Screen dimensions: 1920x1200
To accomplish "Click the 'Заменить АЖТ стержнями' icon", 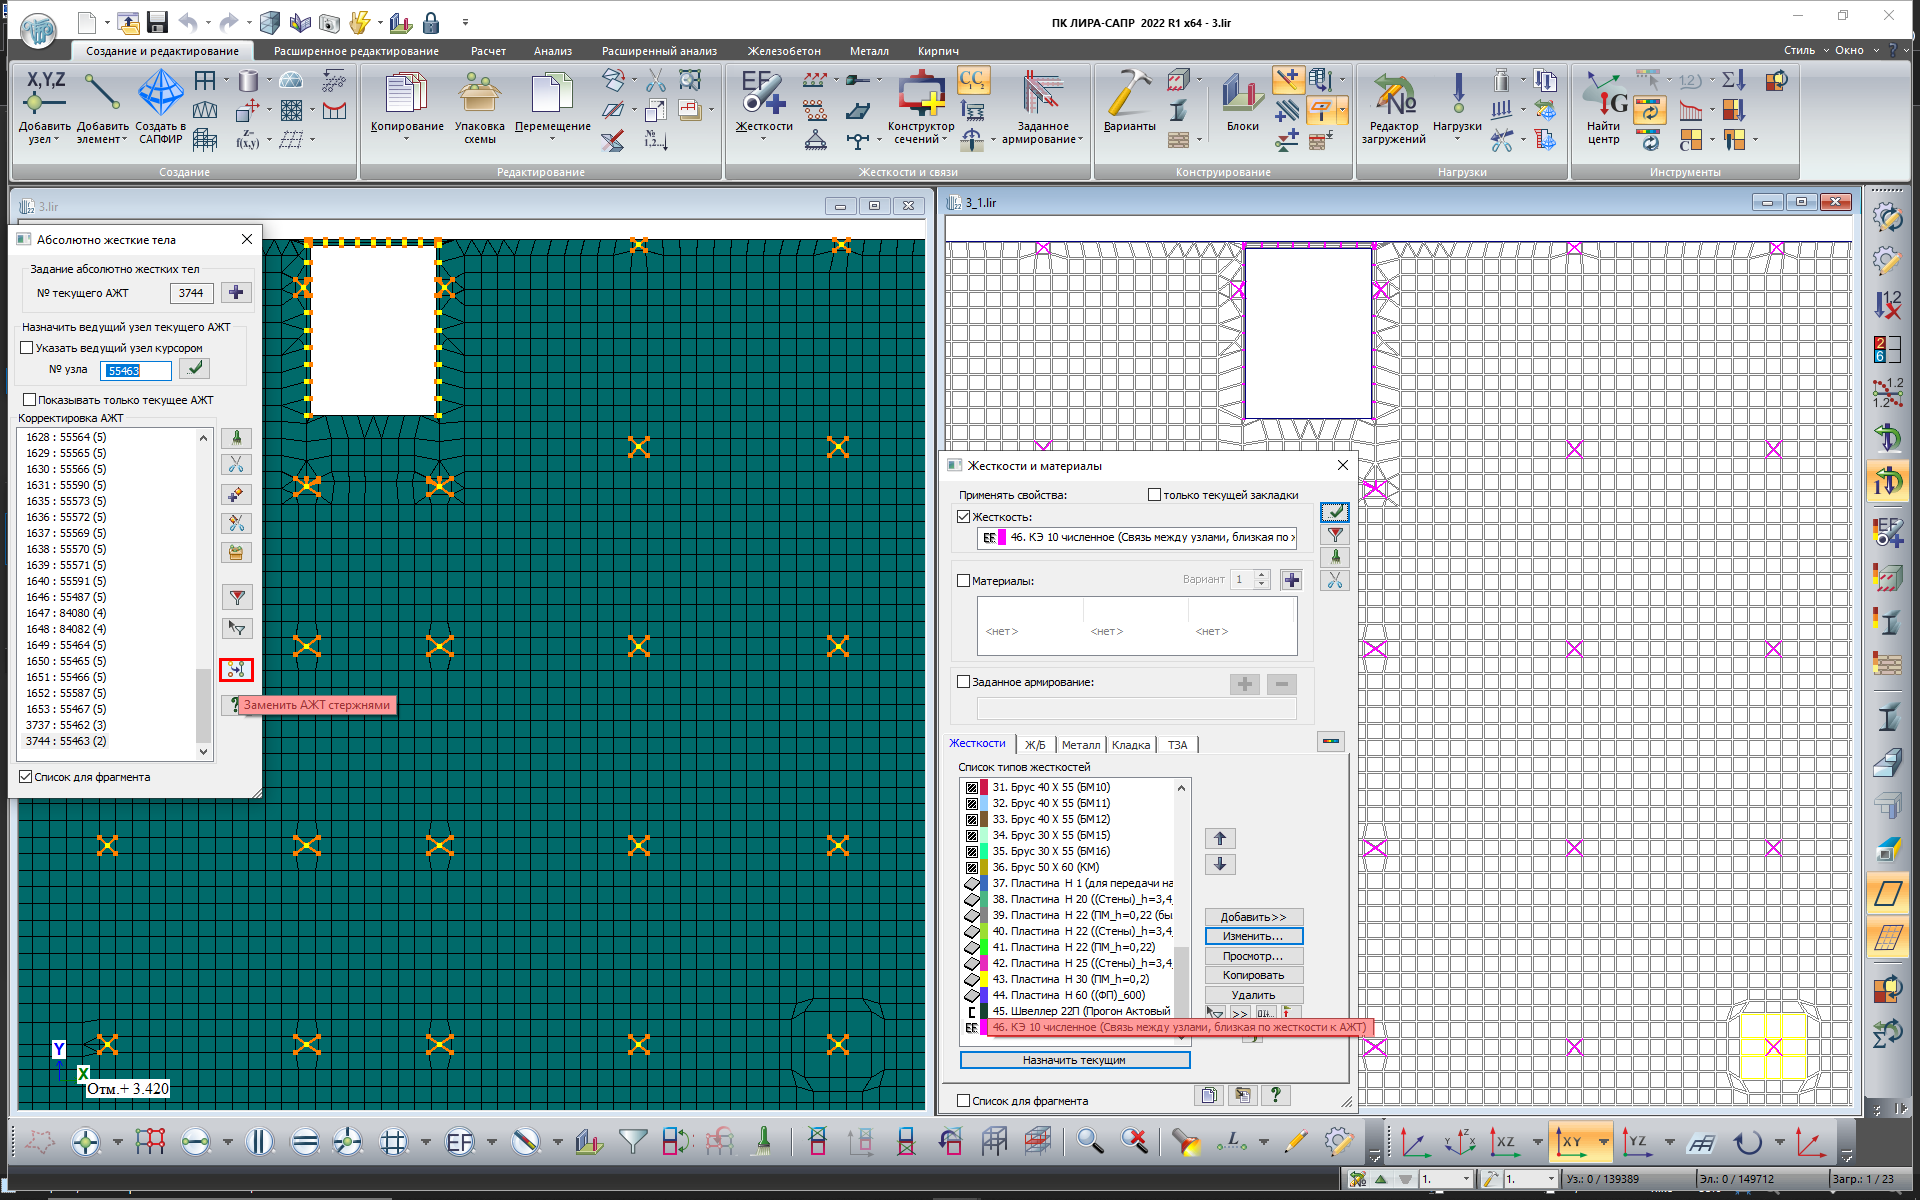I will (x=236, y=669).
